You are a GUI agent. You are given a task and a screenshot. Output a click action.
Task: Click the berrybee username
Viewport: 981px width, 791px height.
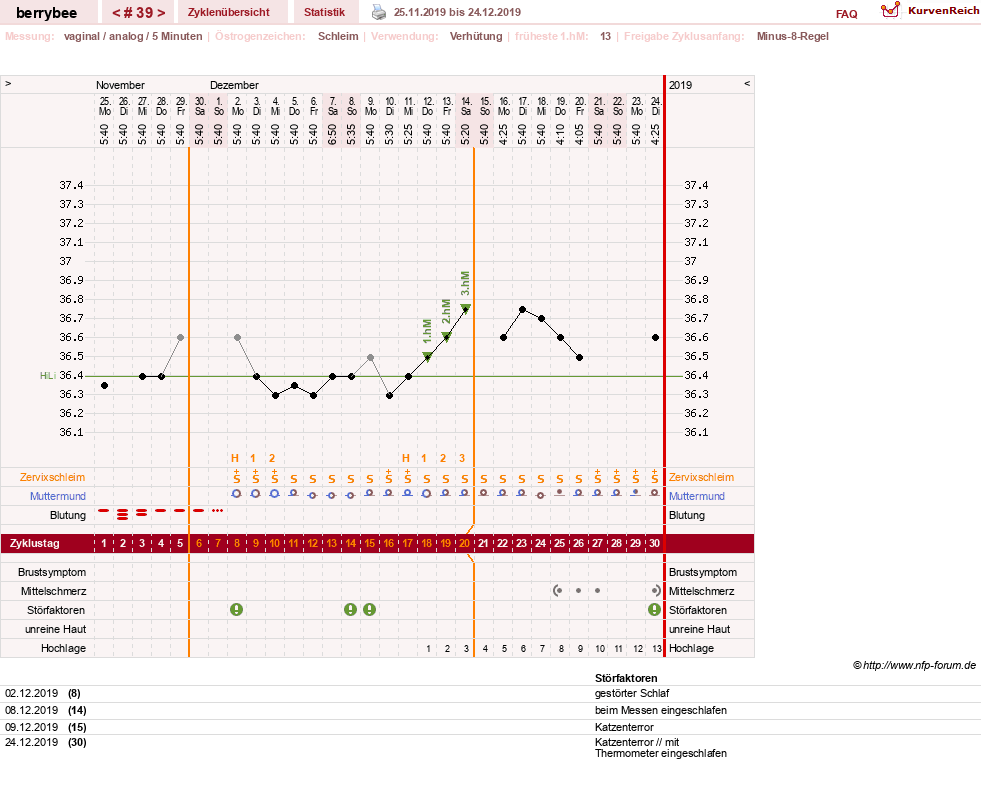coord(46,13)
